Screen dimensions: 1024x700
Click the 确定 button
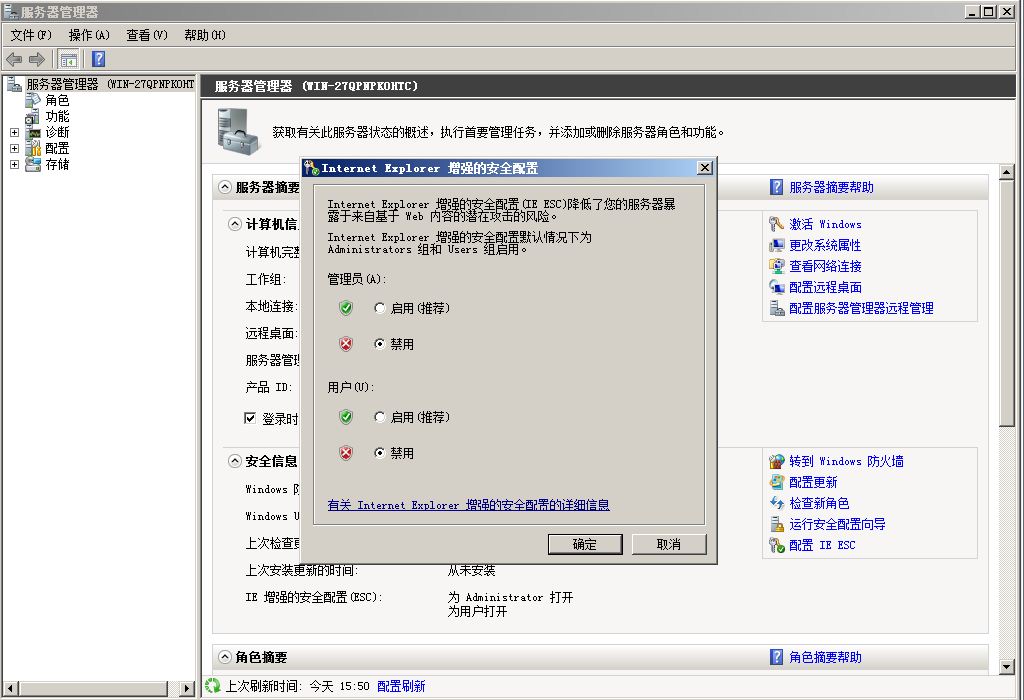pyautogui.click(x=584, y=544)
